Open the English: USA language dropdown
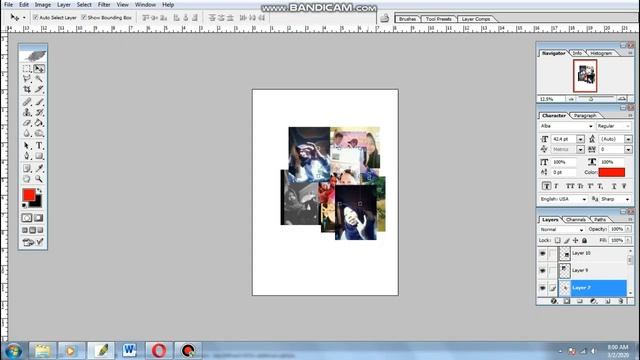 click(564, 199)
